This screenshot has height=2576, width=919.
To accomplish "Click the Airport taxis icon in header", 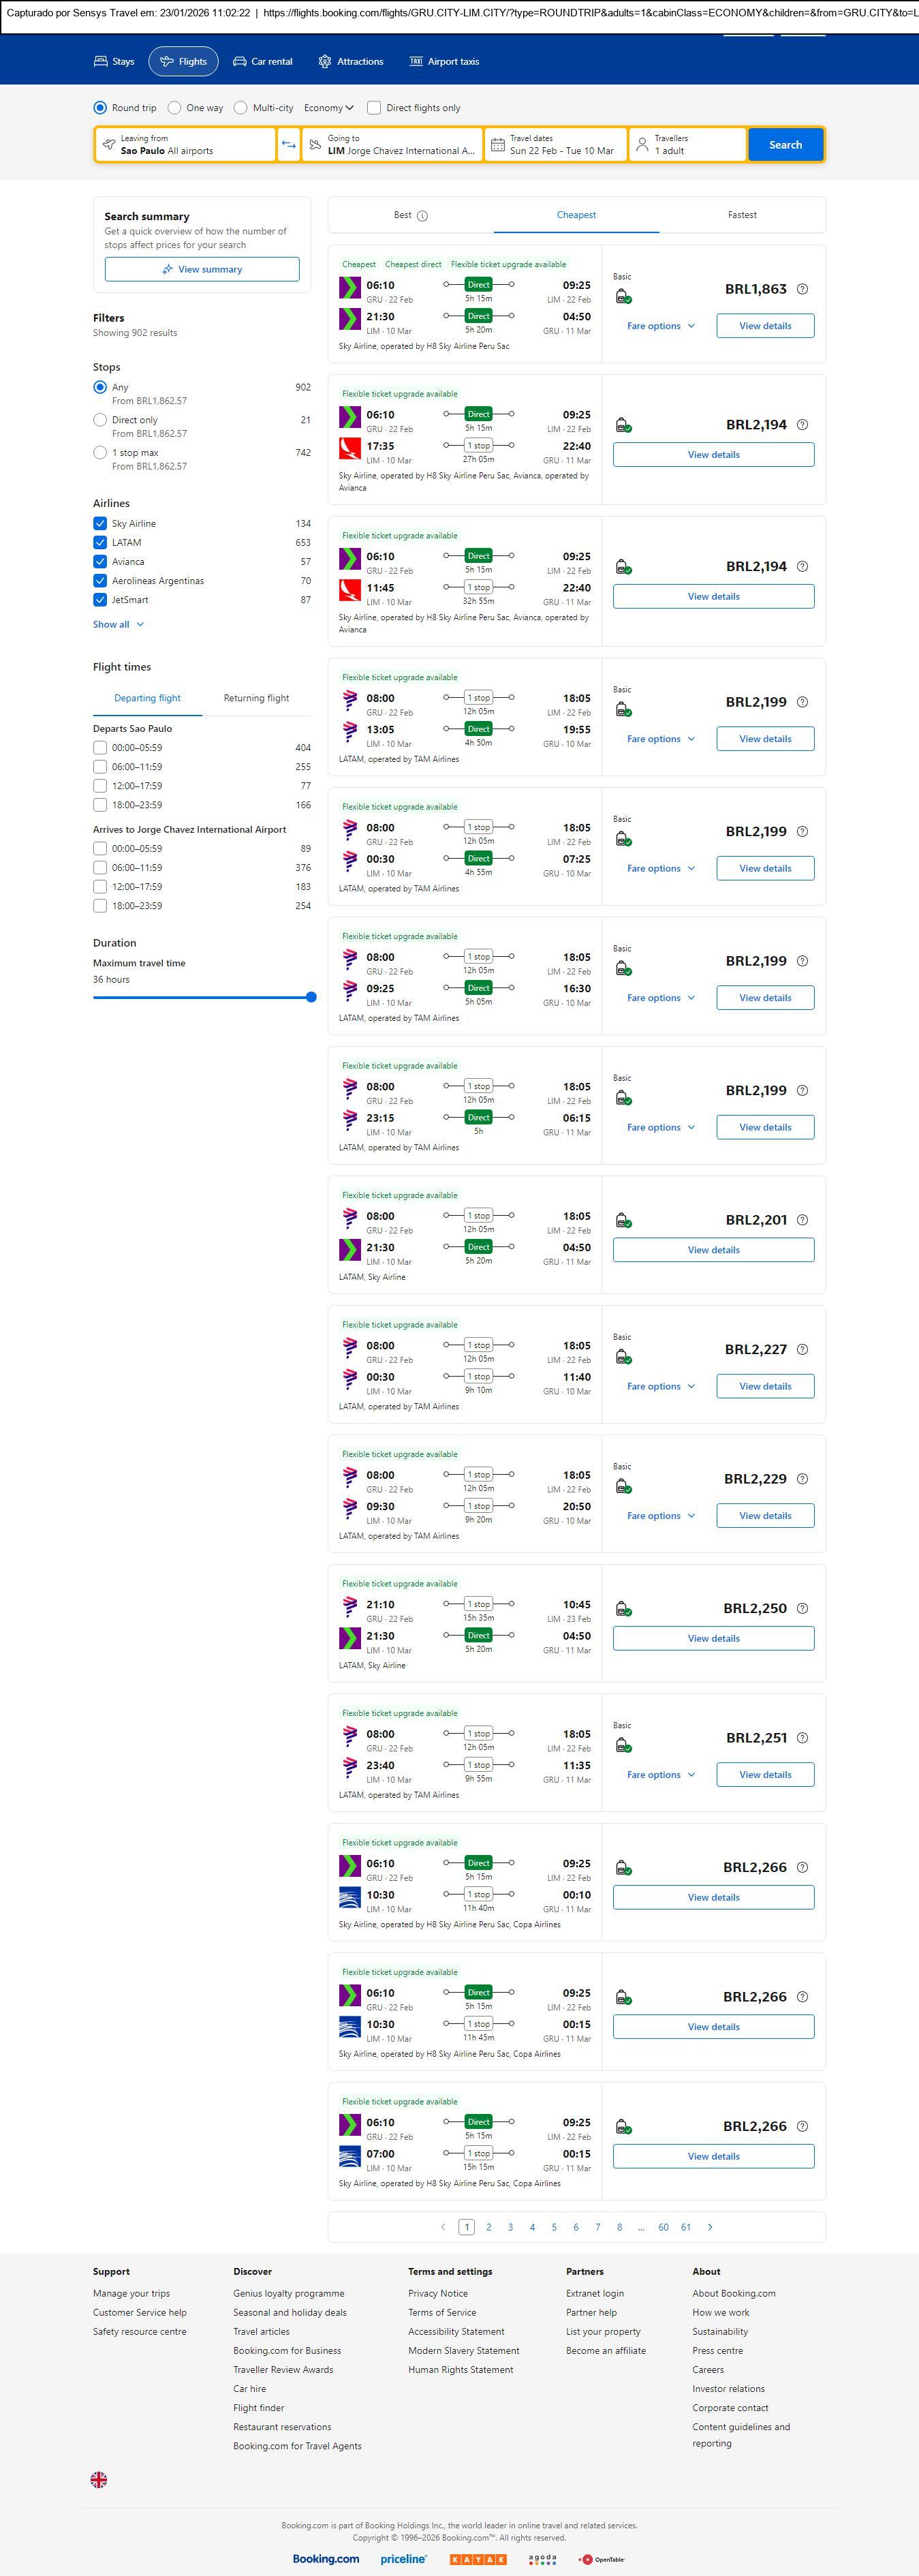I will coord(416,62).
